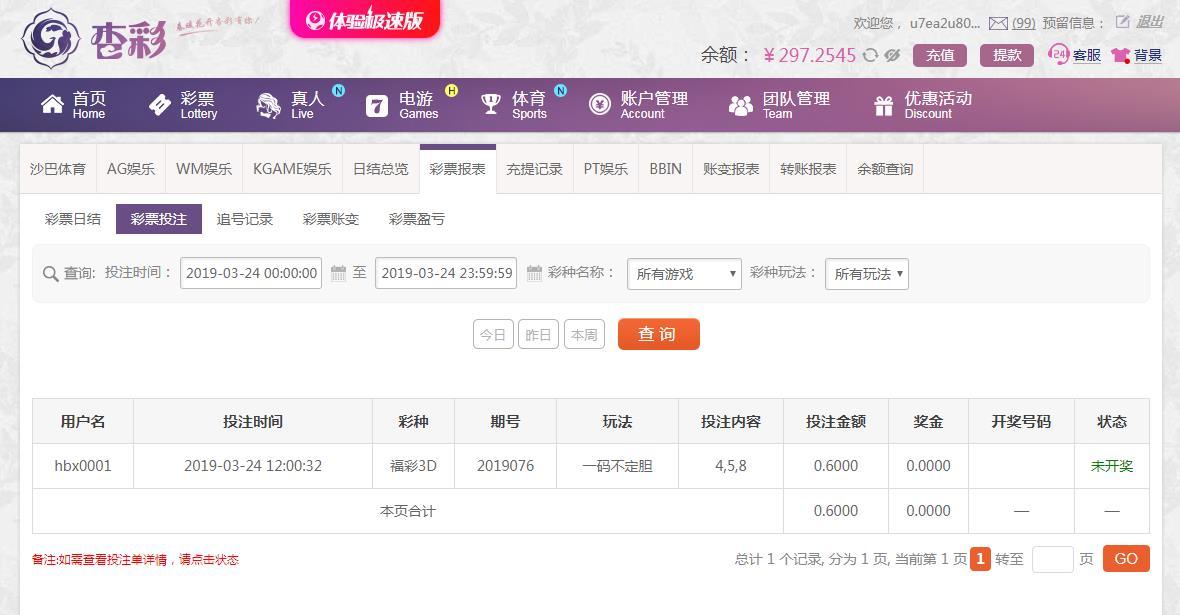
Task: Switch to 转账报表 tab
Action: click(808, 169)
